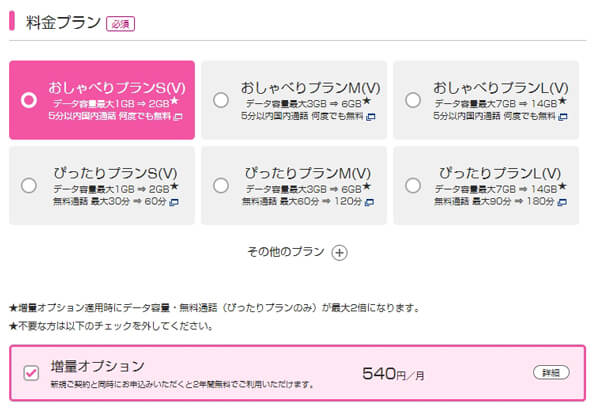Viewport: 600px width, 413px height.
Task: Open external link icon in おしゃべりプランL(V)
Action: (562, 117)
